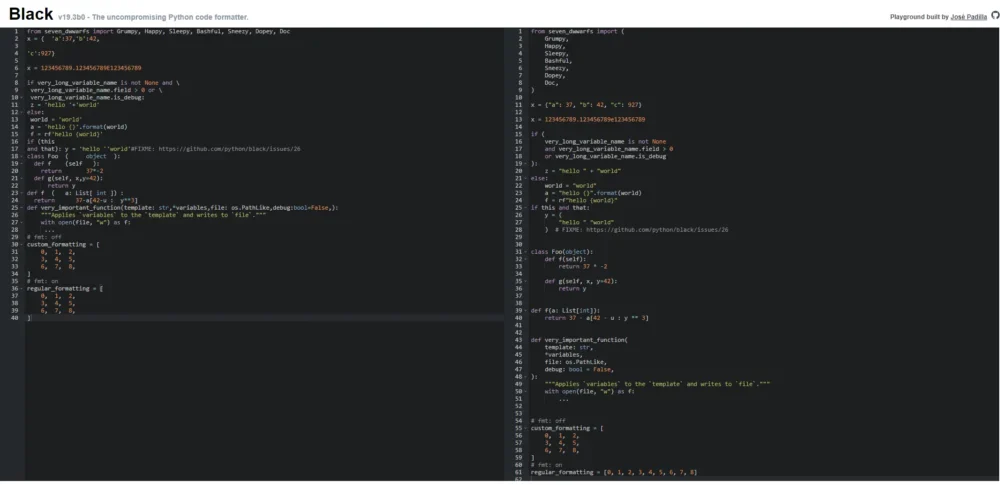Click 'class Foo ( object ):' on the left
Image resolution: width=1000 pixels, height=485 pixels.
[x=73, y=156]
